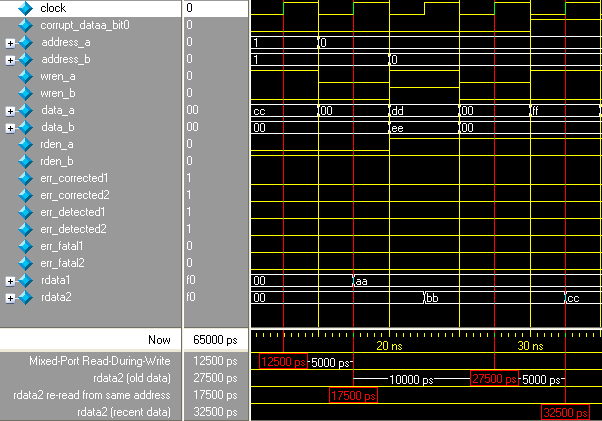Click the red 27500 ps cursor marker
Image resolution: width=602 pixels, height=421 pixels.
pyautogui.click(x=494, y=379)
